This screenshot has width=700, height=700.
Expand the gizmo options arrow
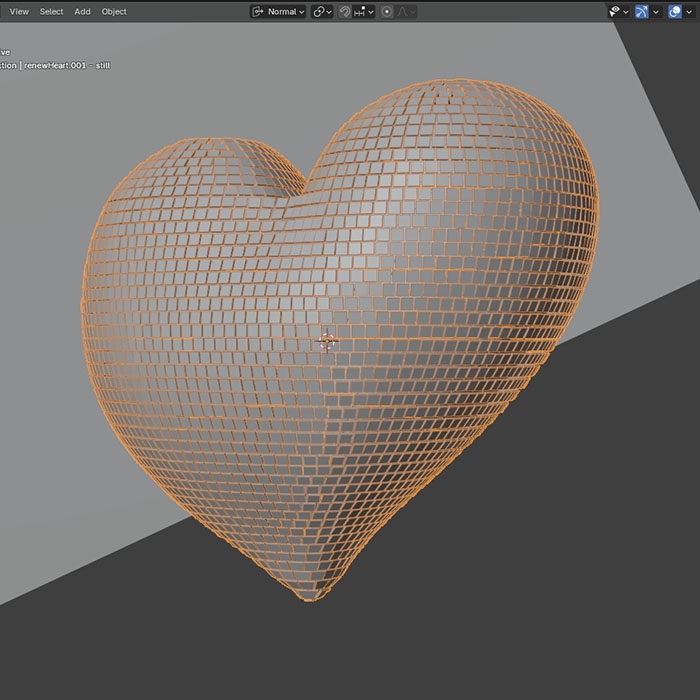pos(656,12)
